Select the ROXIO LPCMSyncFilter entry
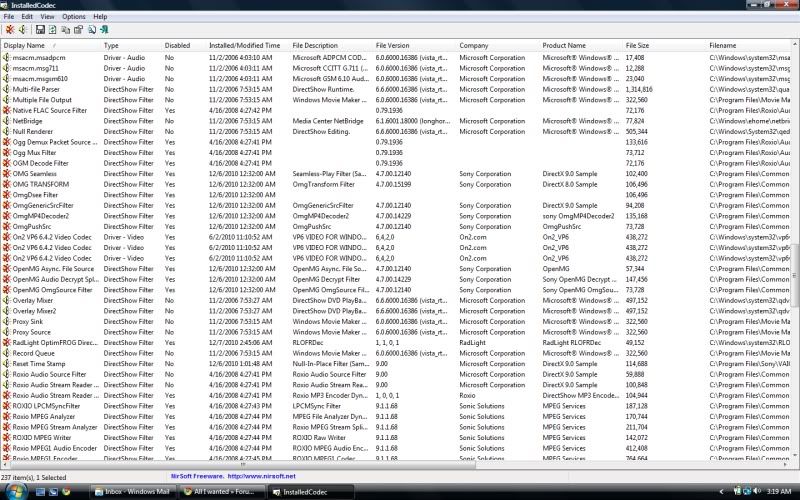This screenshot has height=500, width=800. click(x=396, y=406)
